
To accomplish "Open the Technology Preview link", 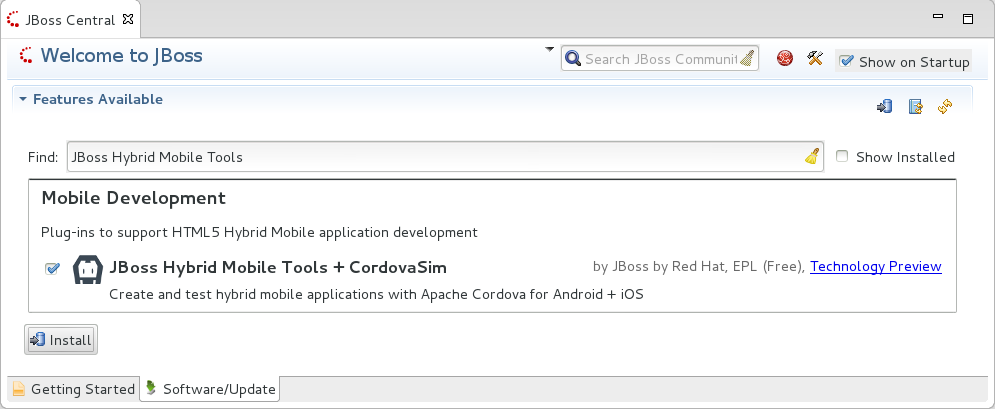I will click(876, 266).
